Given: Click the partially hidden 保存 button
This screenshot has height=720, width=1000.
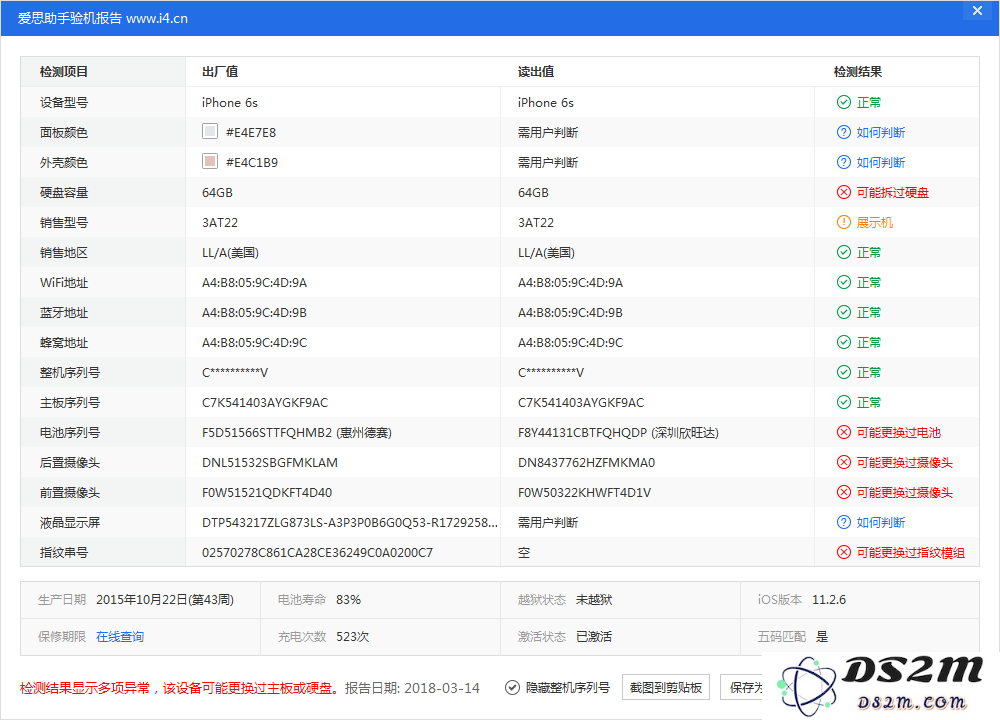Looking at the screenshot, I should (x=742, y=687).
